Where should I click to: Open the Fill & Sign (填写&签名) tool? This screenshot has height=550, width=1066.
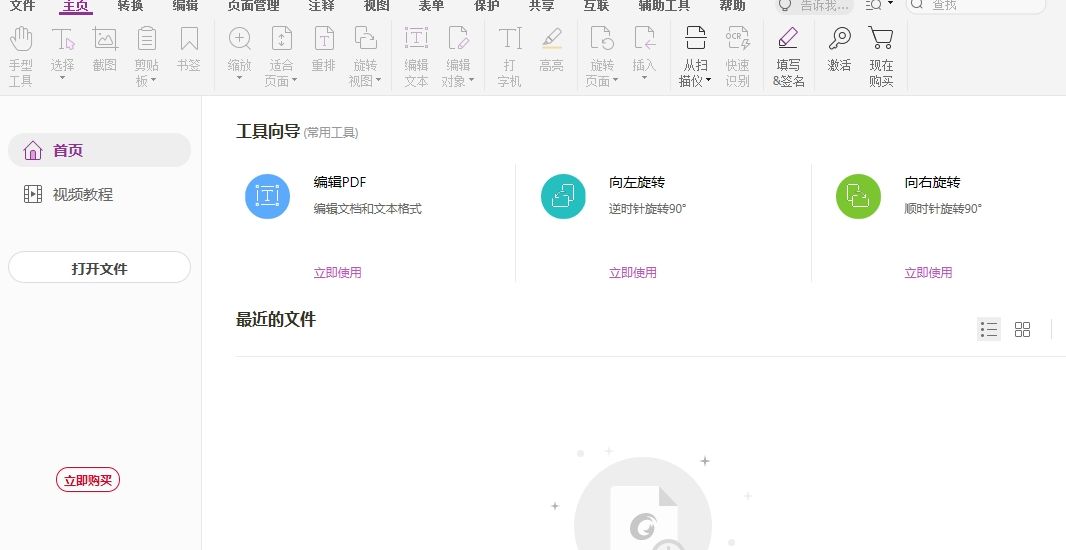click(789, 56)
